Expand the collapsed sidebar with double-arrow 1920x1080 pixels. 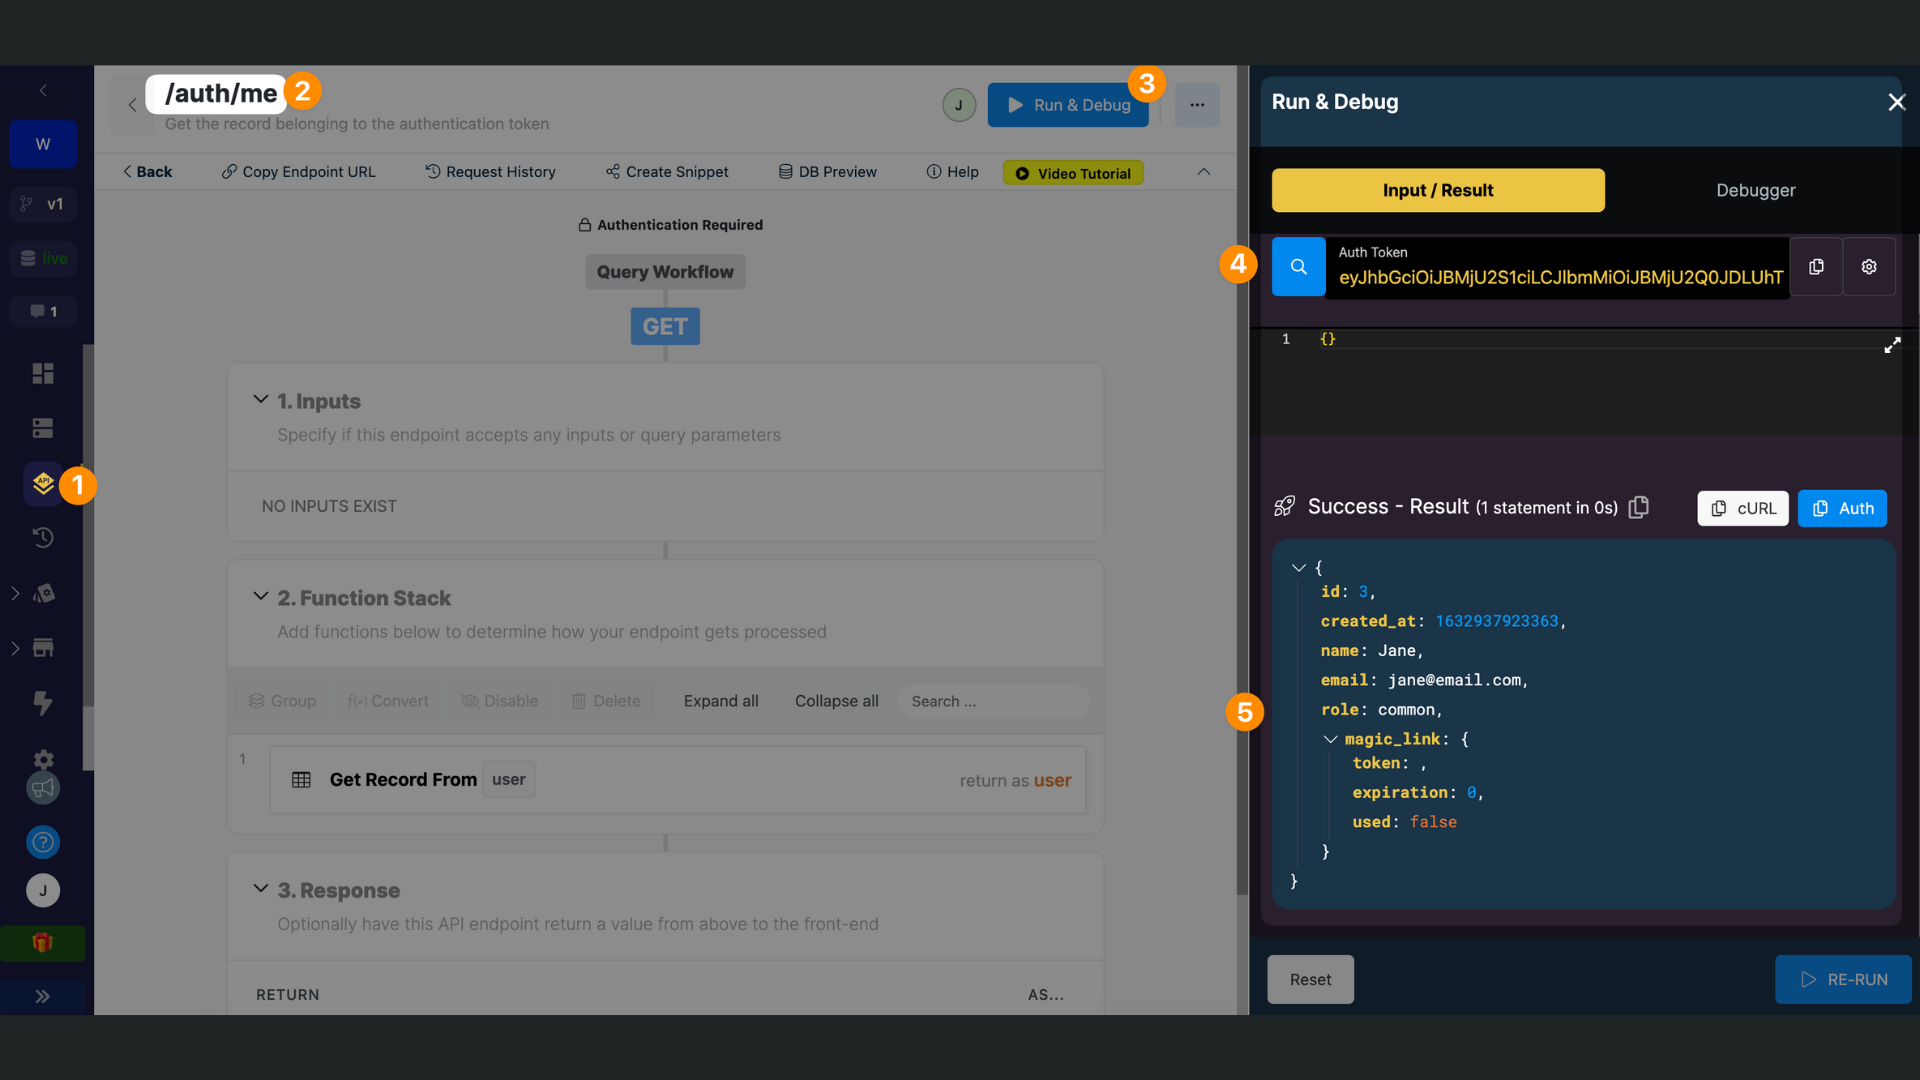[43, 996]
